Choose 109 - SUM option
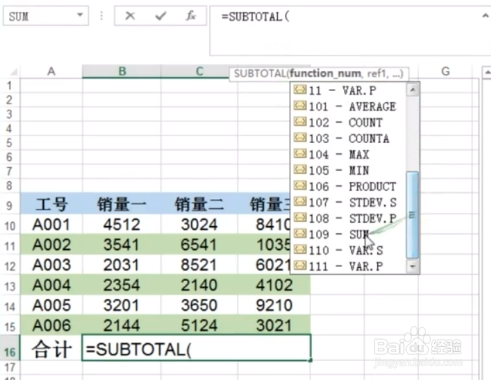491x380 pixels. click(x=349, y=234)
